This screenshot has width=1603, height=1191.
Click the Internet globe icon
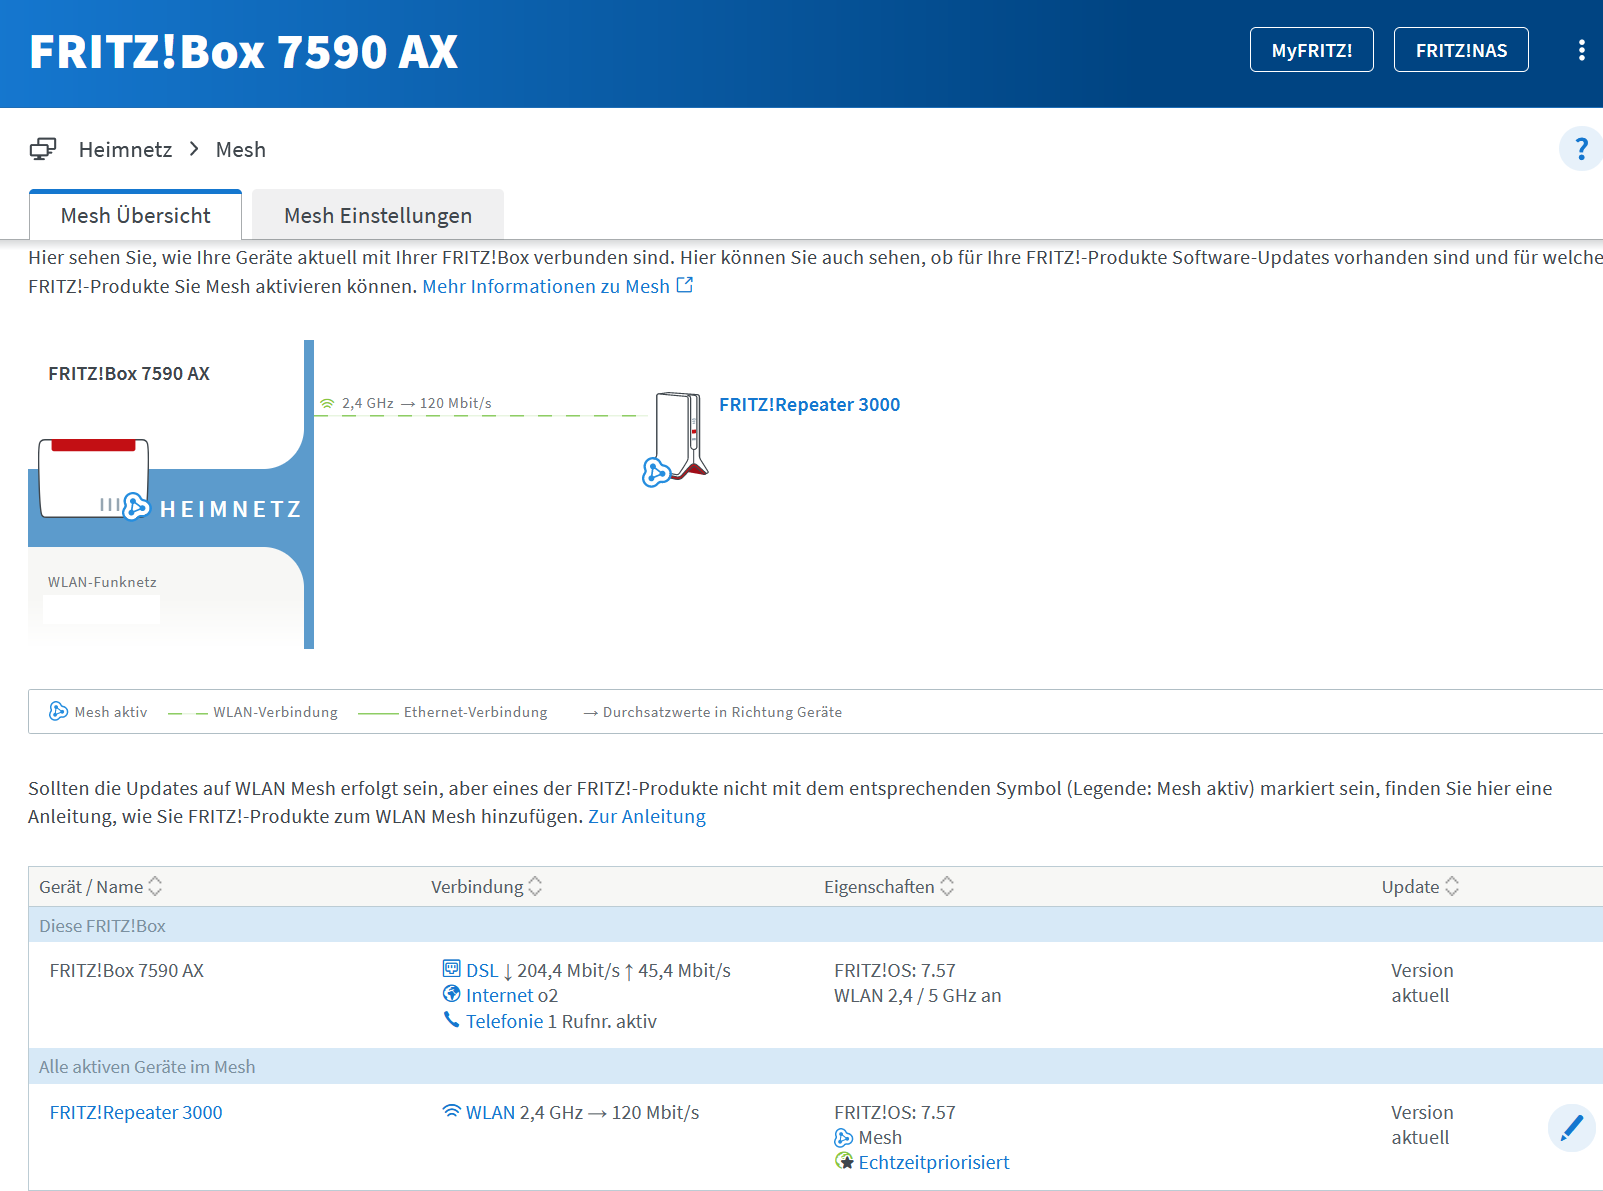(x=451, y=994)
